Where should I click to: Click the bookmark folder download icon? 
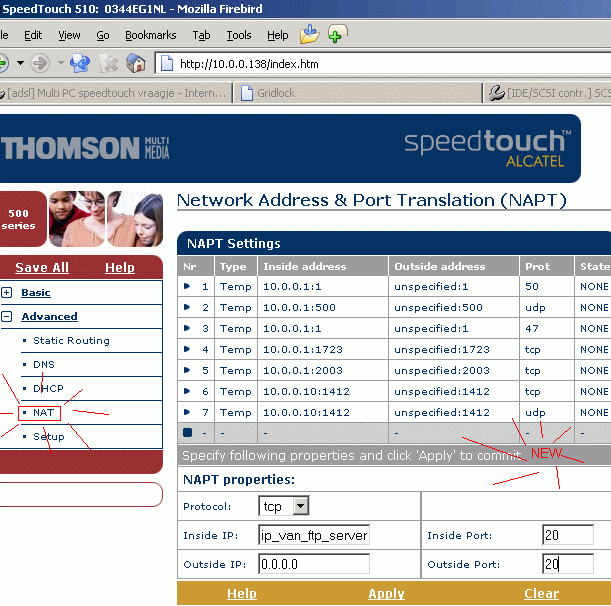[x=309, y=34]
